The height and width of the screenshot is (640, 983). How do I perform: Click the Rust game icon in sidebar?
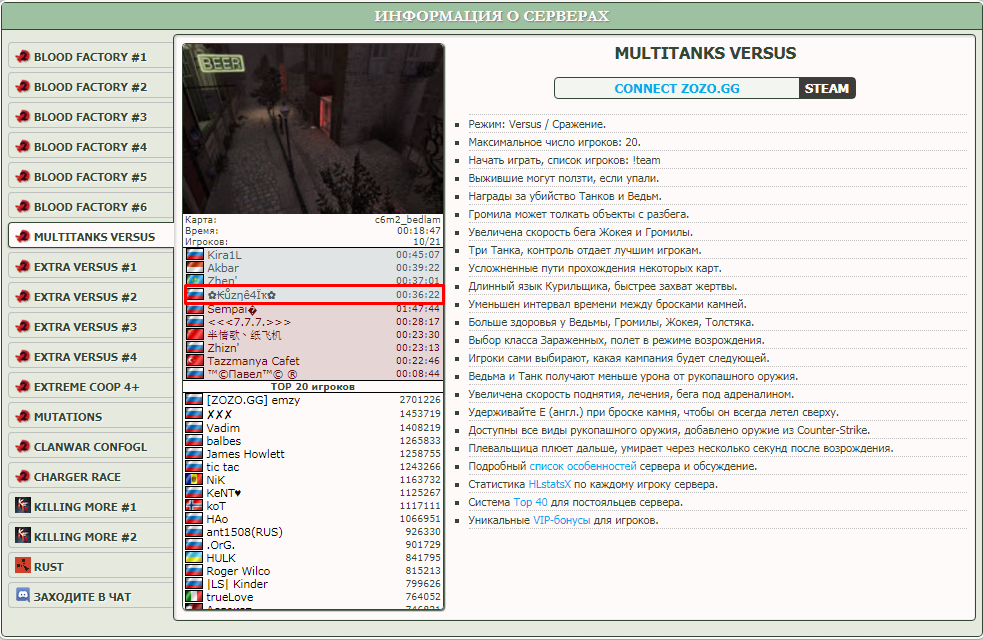click(x=23, y=567)
